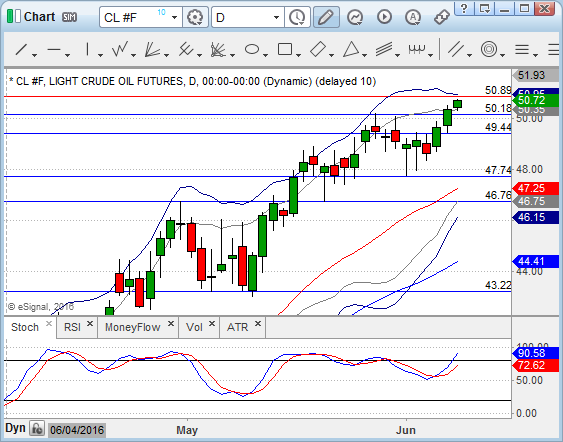This screenshot has width=563, height=442.
Task: Click the 43.22 support line label
Action: pos(498,285)
